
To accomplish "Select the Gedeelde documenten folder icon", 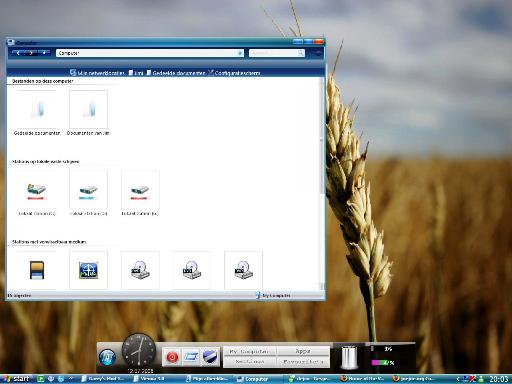I will (x=37, y=110).
